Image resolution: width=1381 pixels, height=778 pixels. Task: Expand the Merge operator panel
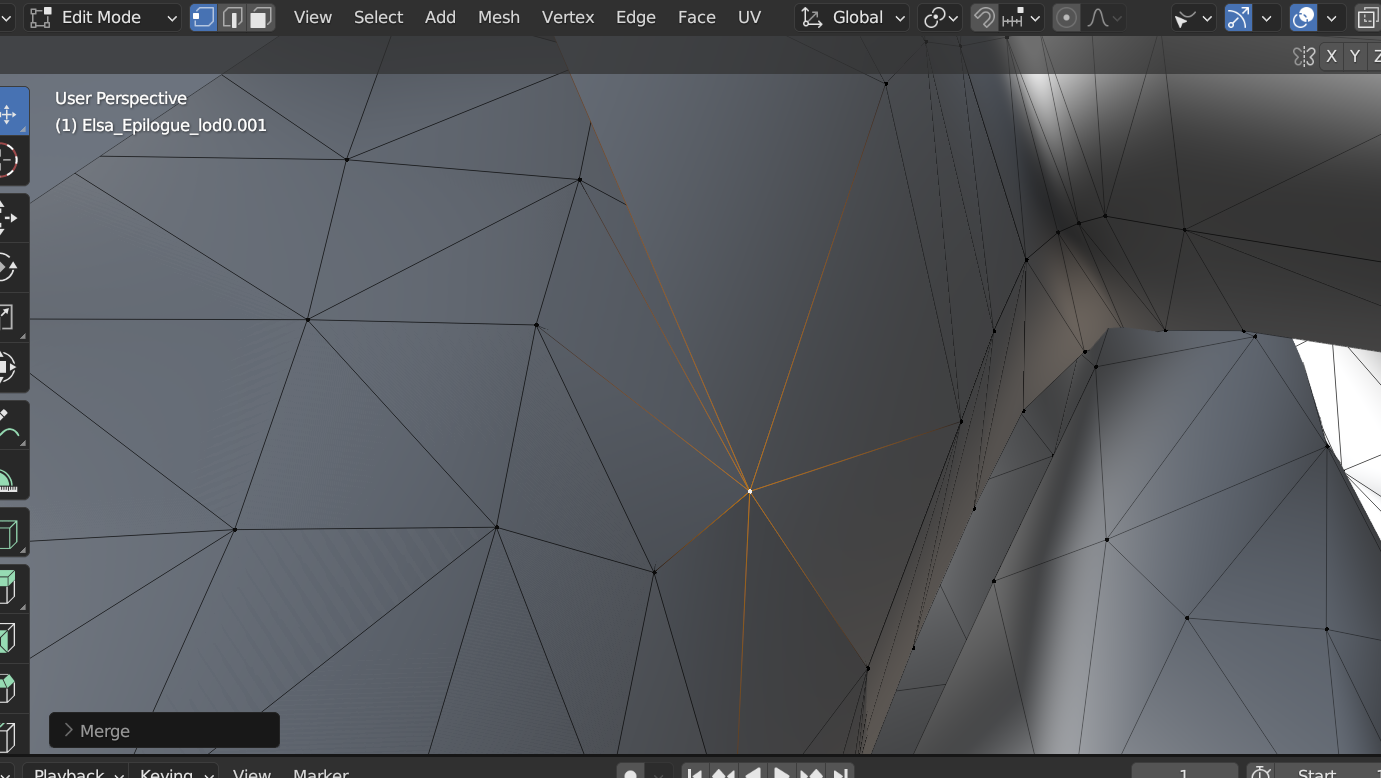coord(164,731)
